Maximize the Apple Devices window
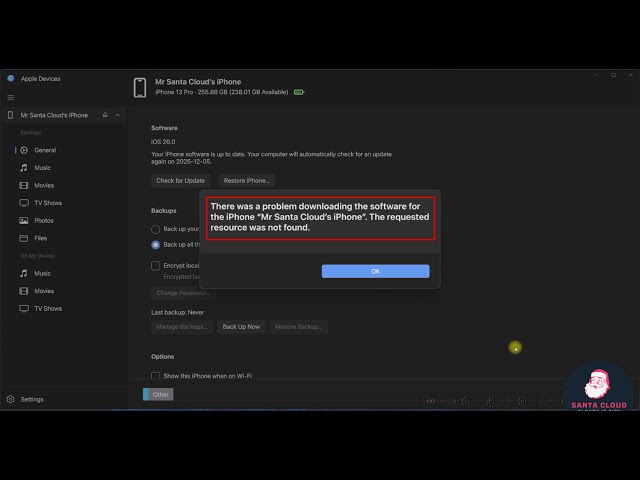640x480 pixels. point(613,75)
